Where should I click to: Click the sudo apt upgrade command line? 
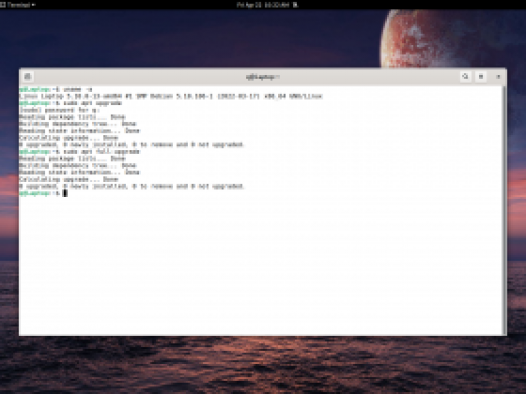[x=70, y=103]
